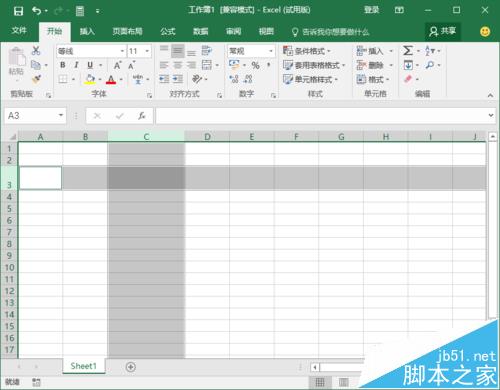Decrease indent

coord(164,79)
